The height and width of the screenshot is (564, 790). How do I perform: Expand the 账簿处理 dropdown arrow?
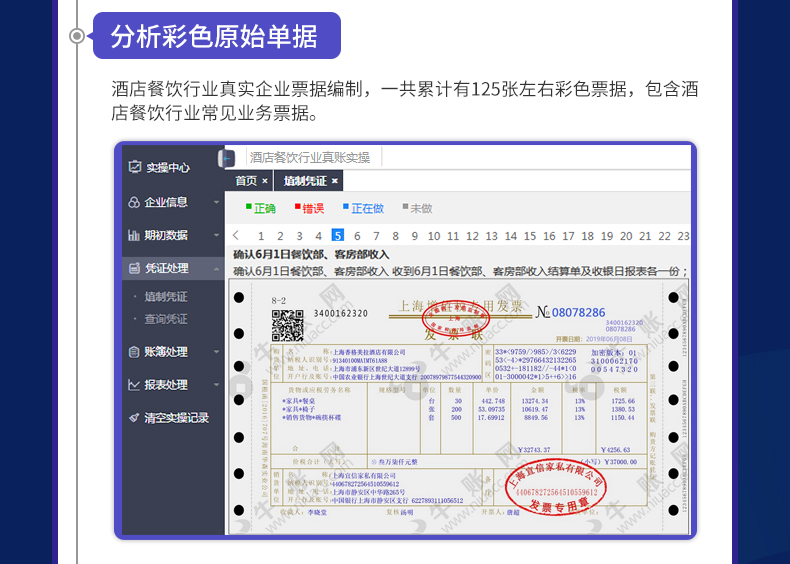pyautogui.click(x=216, y=352)
